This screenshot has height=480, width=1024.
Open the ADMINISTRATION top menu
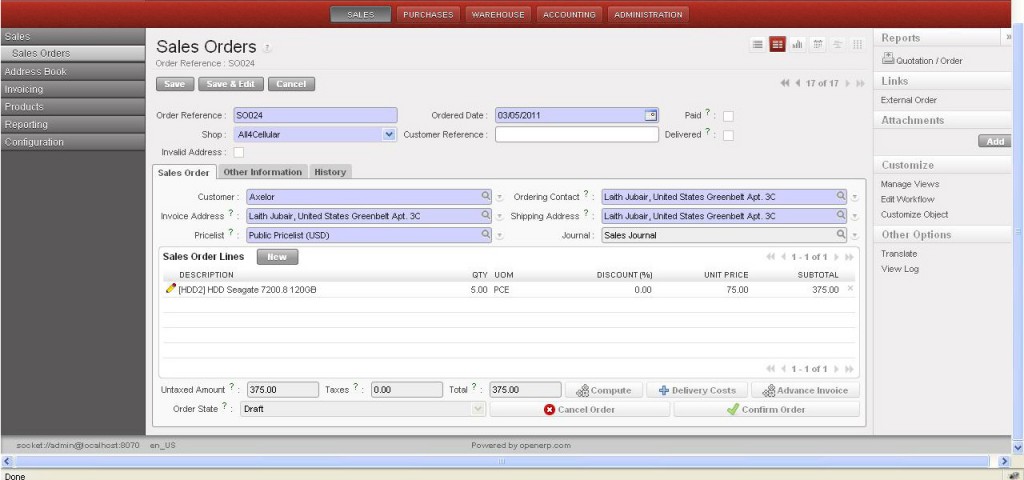pyautogui.click(x=648, y=14)
